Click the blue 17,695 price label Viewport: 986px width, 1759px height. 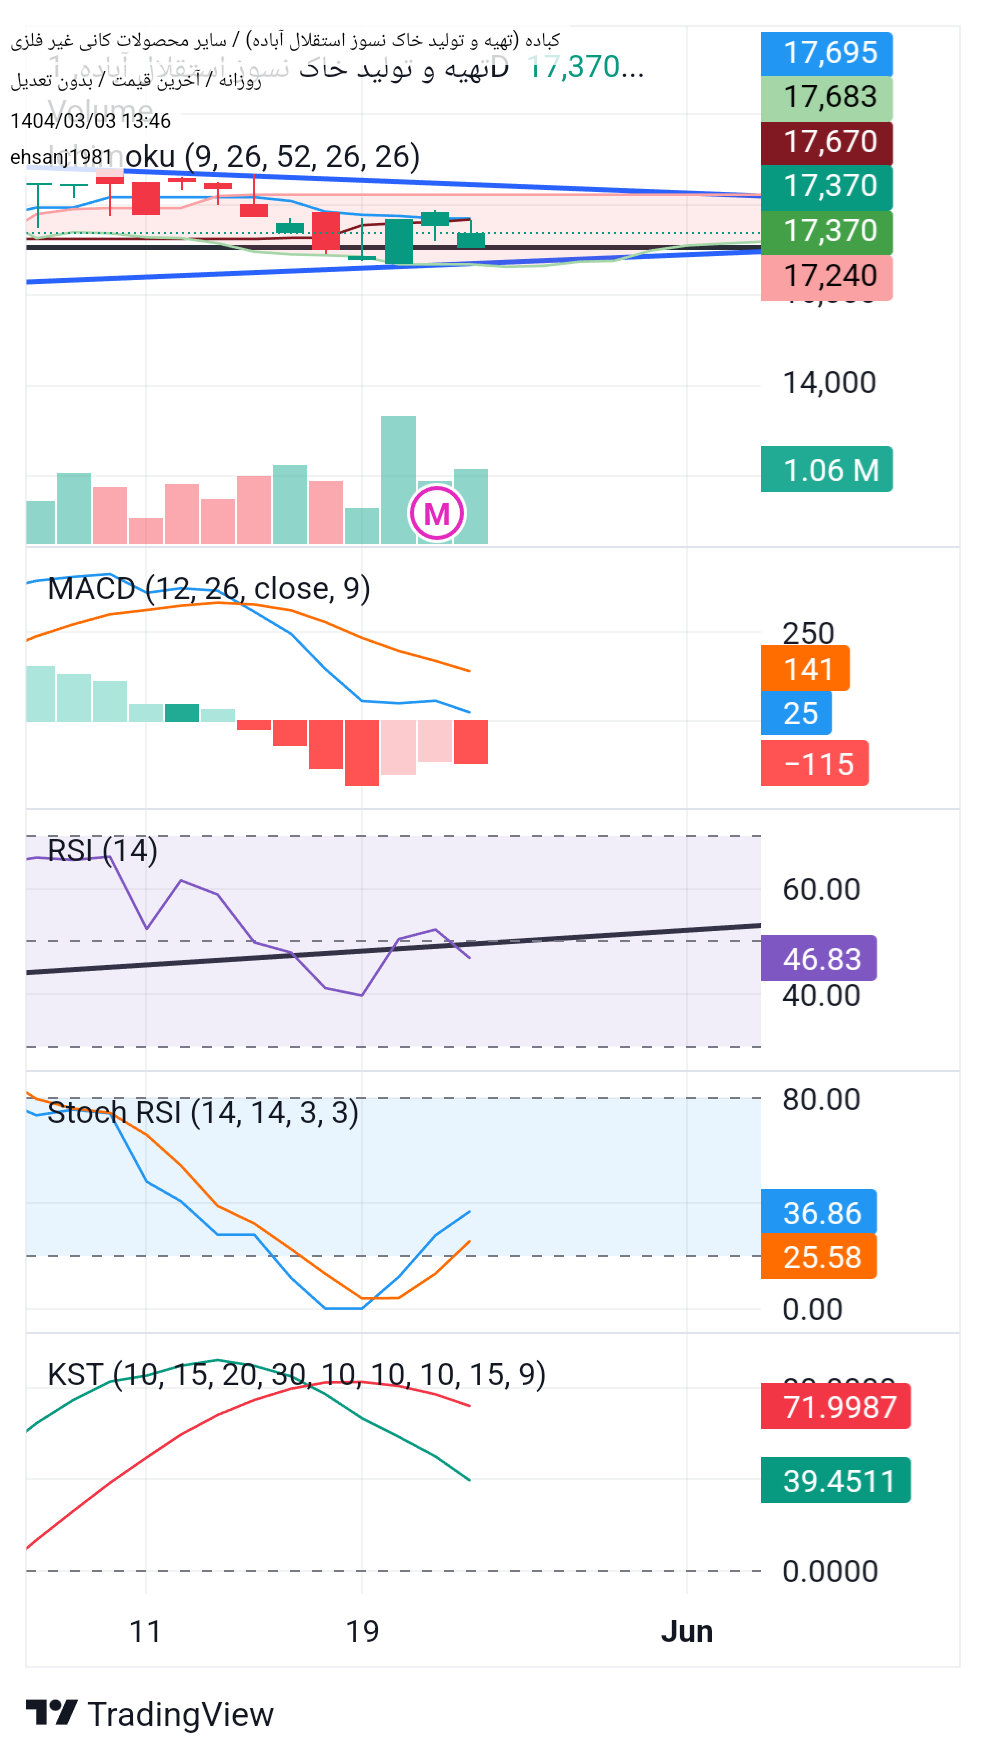[827, 53]
